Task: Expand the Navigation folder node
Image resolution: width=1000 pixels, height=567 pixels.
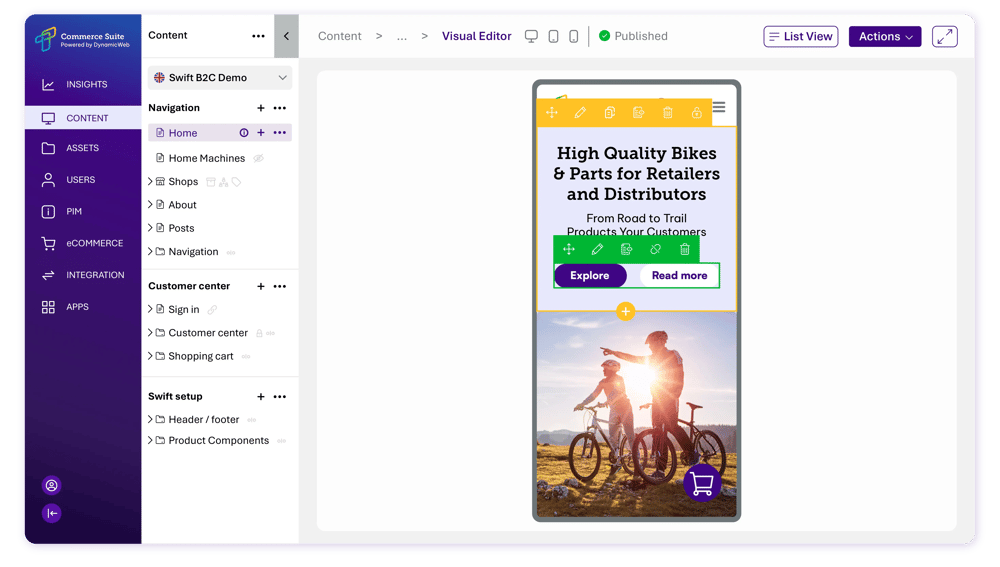Action: tap(151, 251)
